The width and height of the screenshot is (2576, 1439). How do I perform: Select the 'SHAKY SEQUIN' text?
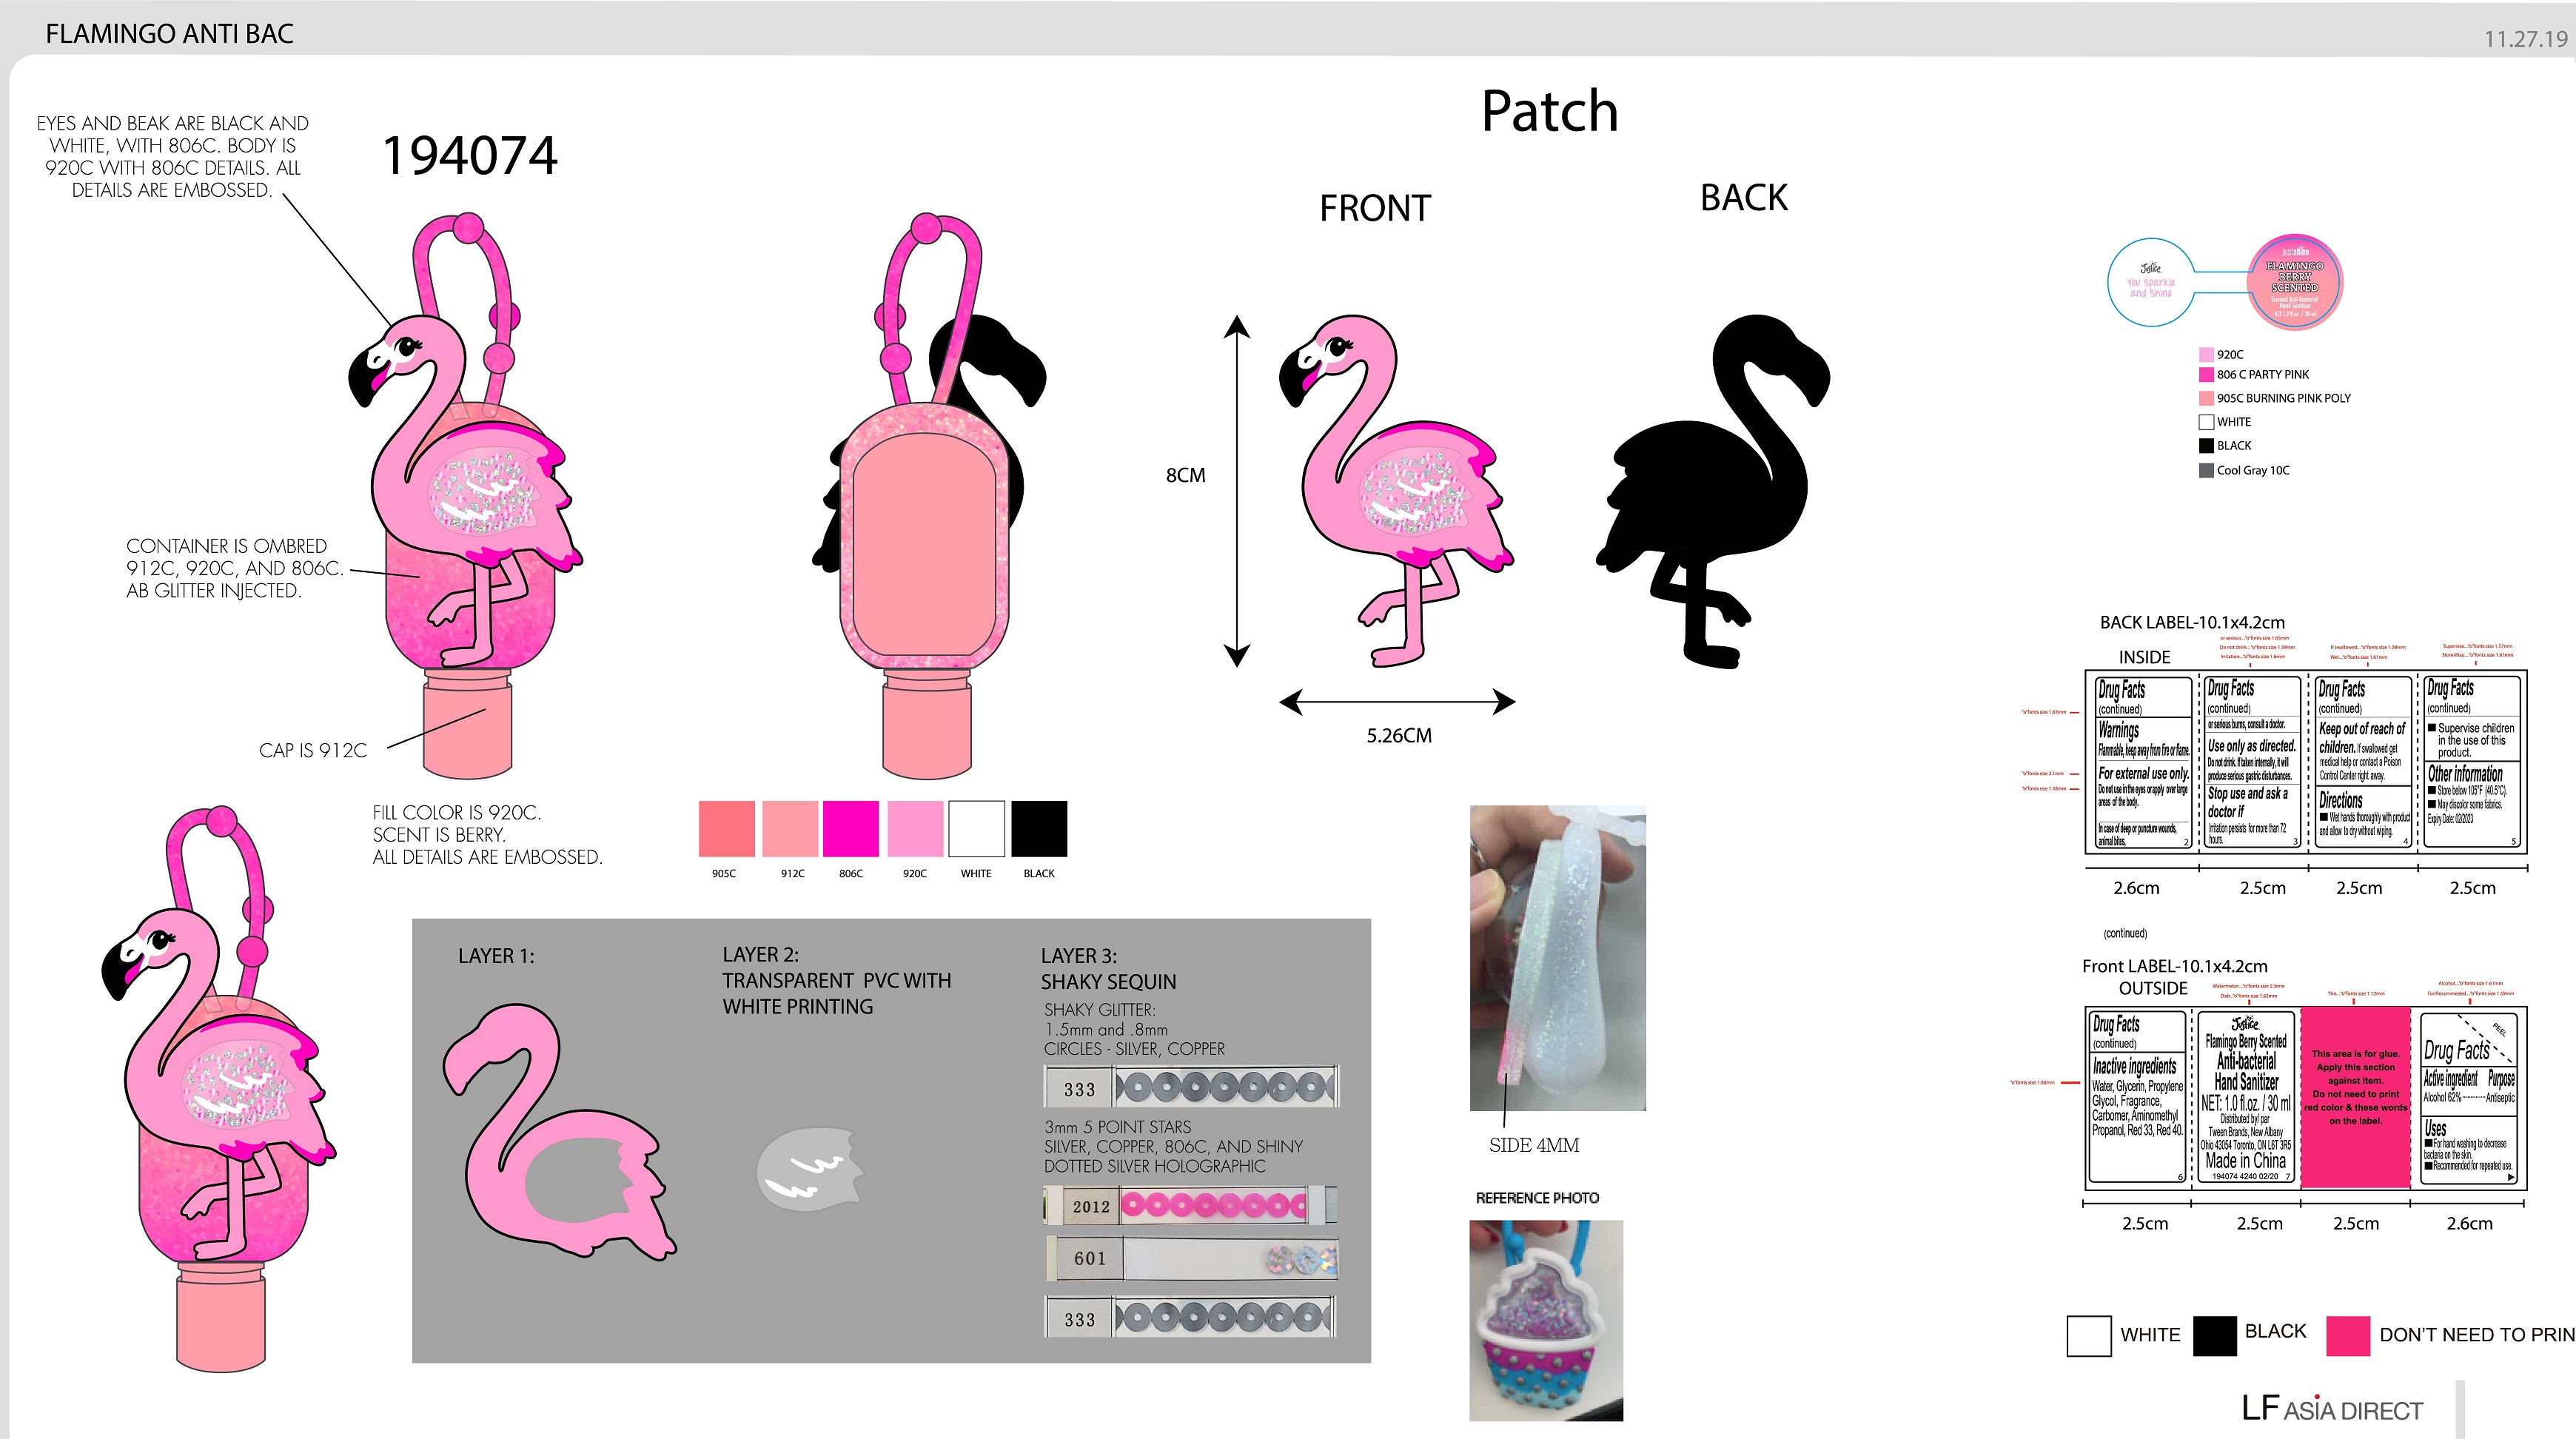pos(1108,982)
